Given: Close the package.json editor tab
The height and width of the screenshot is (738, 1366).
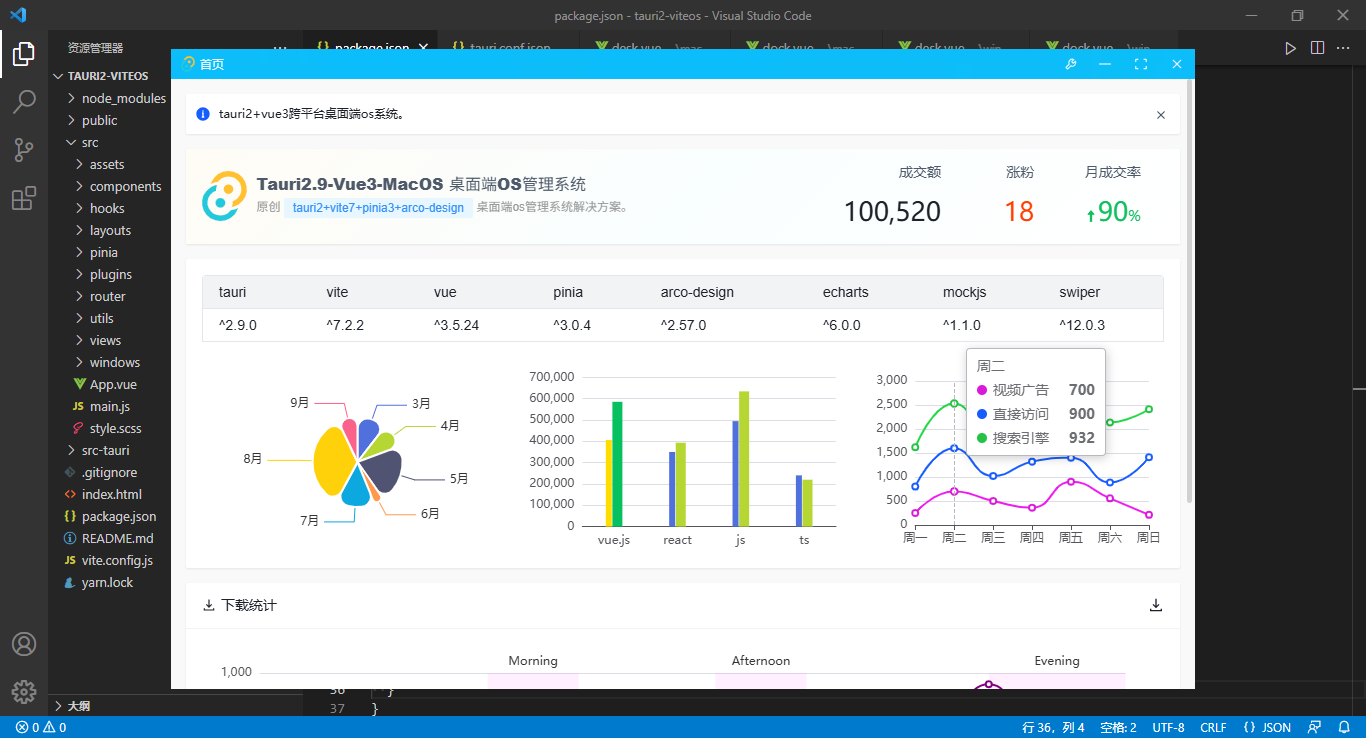Looking at the screenshot, I should [423, 47].
